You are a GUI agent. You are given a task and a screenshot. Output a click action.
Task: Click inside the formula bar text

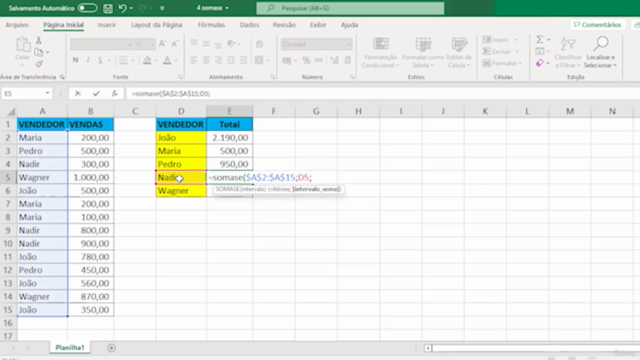click(171, 93)
